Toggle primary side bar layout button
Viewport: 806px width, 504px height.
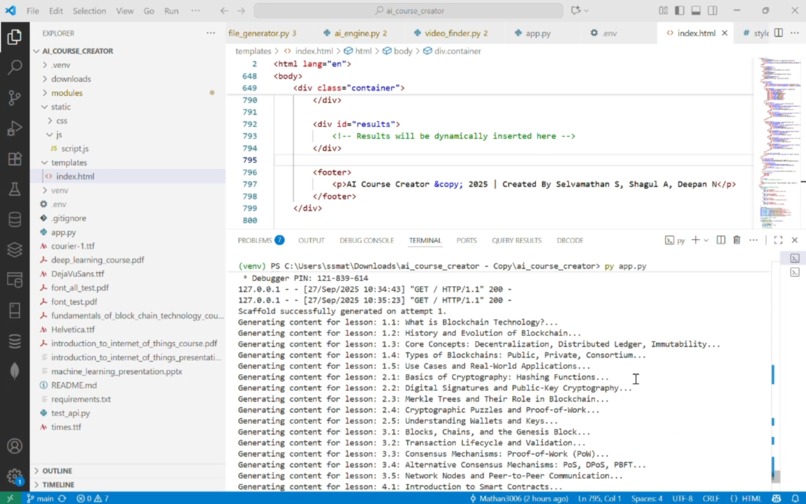click(x=680, y=11)
